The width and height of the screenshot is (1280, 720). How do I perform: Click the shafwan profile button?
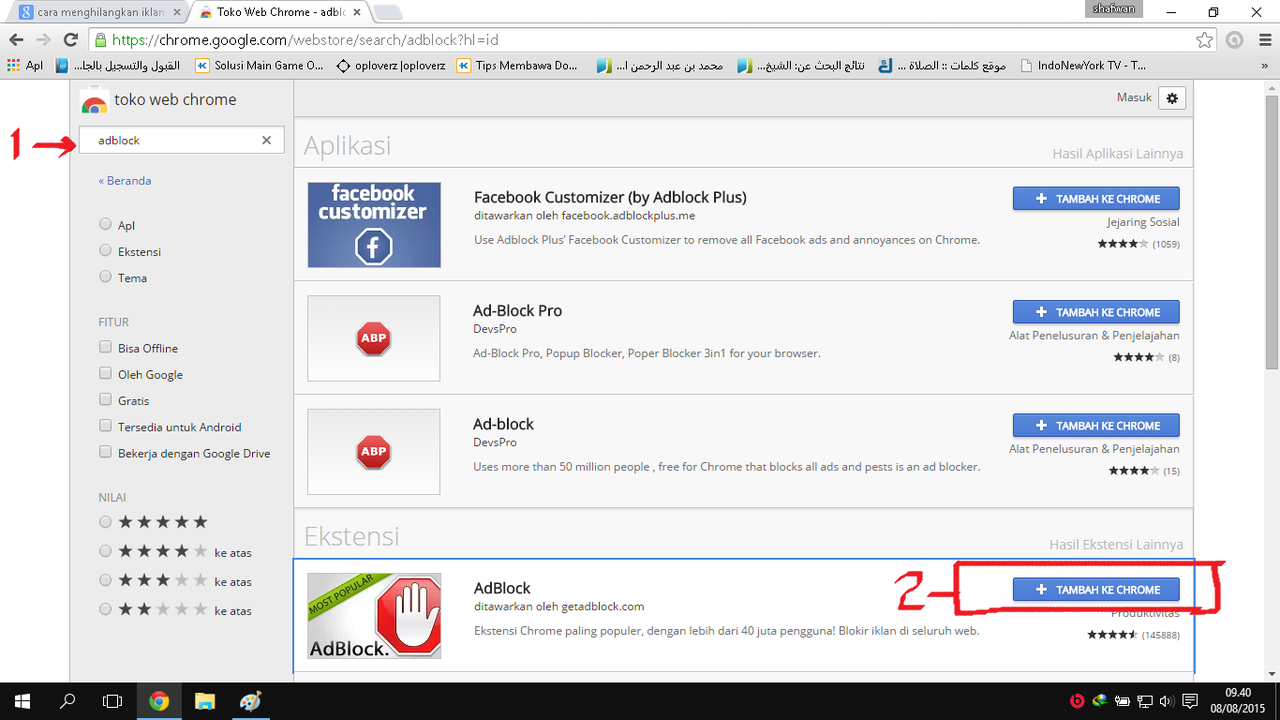click(x=1112, y=9)
